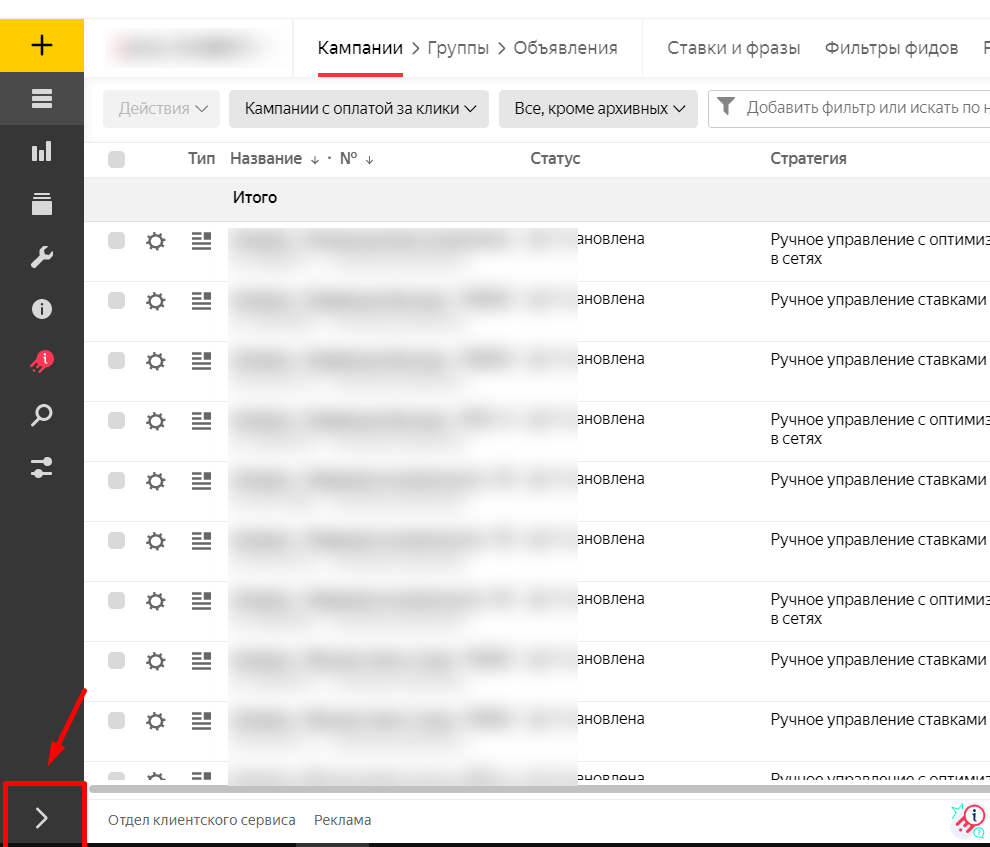The height and width of the screenshot is (847, 990).
Task: Expand the sidebar with bottom chevron
Action: coord(41,818)
